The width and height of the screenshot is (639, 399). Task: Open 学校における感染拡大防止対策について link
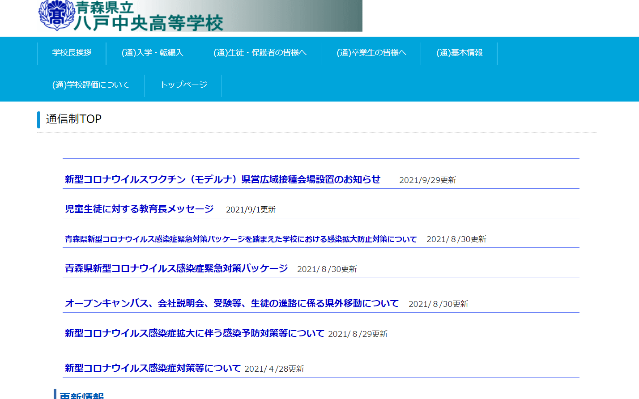point(241,239)
